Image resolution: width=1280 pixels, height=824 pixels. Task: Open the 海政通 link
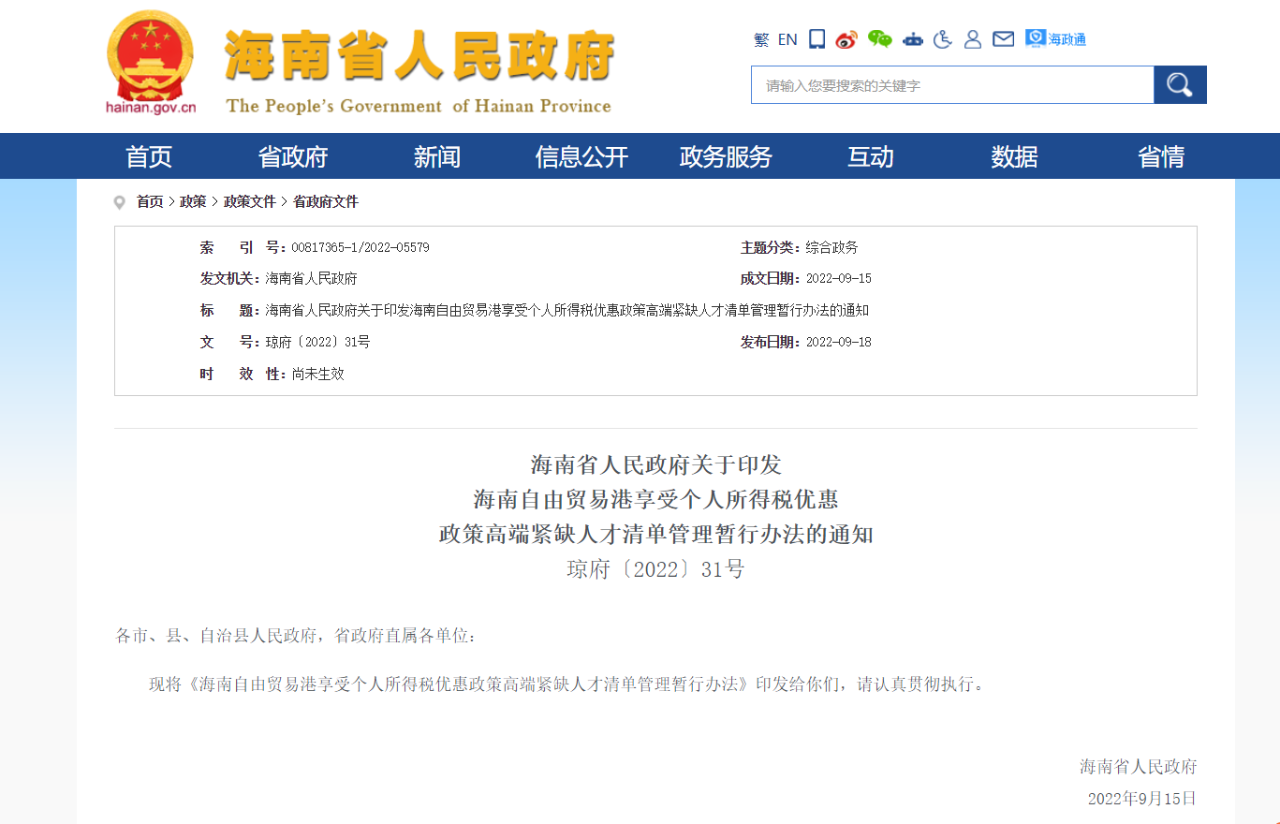[1056, 39]
